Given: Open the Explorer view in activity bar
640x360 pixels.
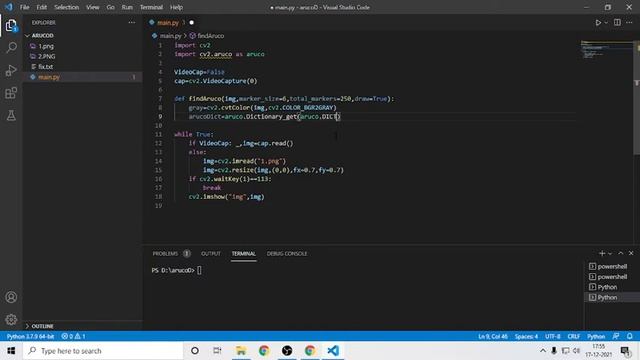Looking at the screenshot, I should (11, 26).
